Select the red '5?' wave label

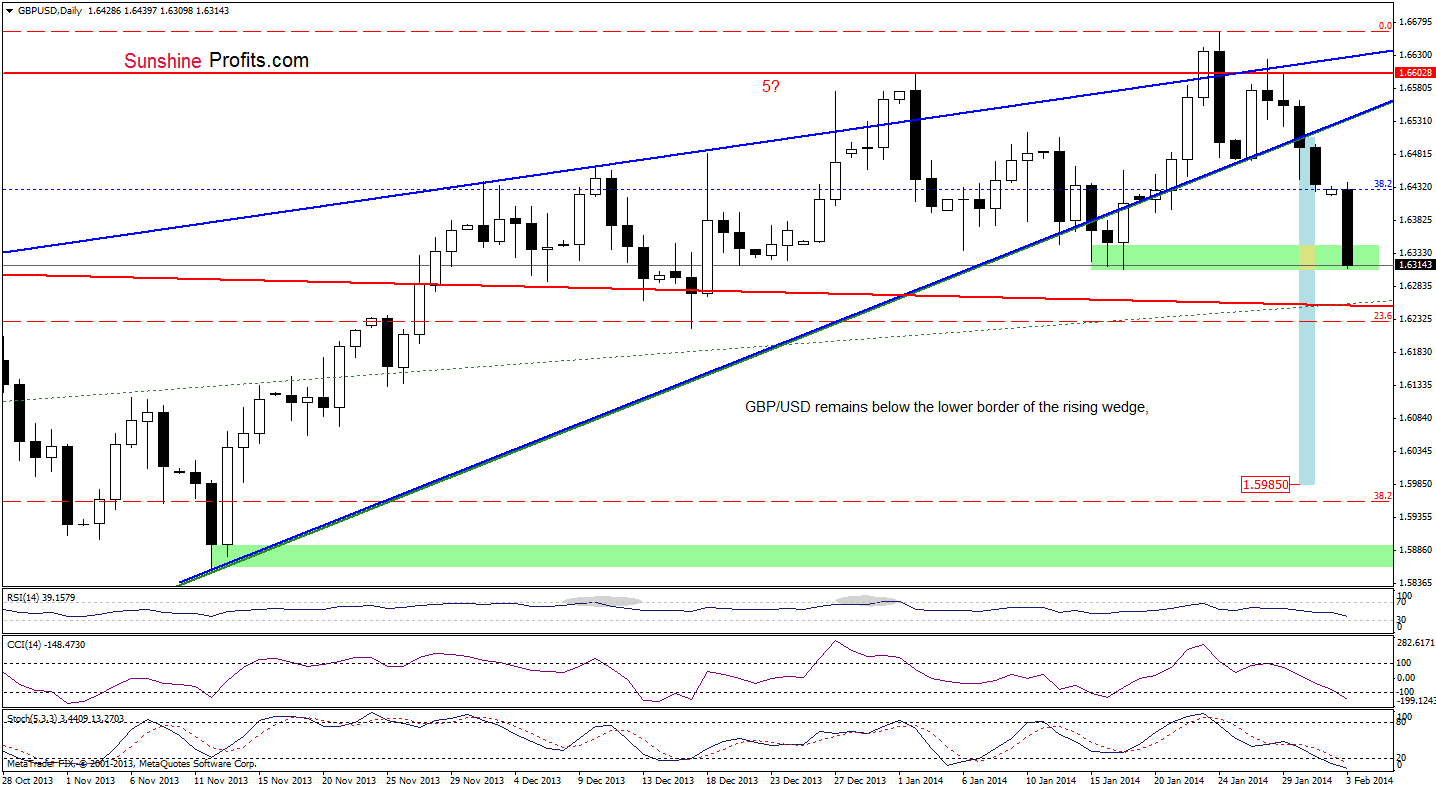tap(772, 87)
